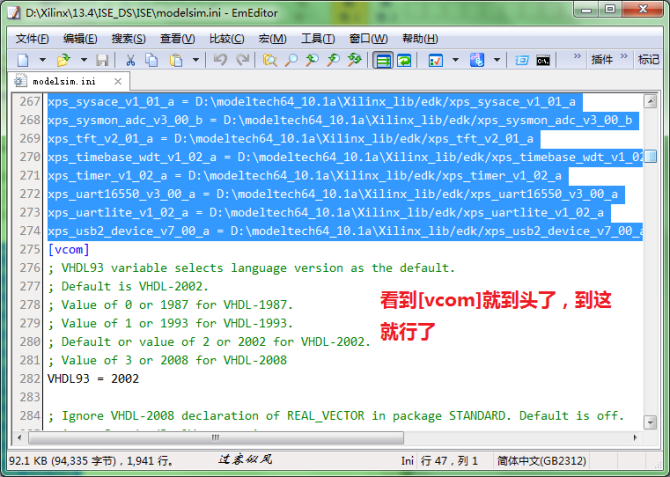Image resolution: width=670 pixels, height=477 pixels.
Task: Click the Copy icon
Action: [x=152, y=60]
